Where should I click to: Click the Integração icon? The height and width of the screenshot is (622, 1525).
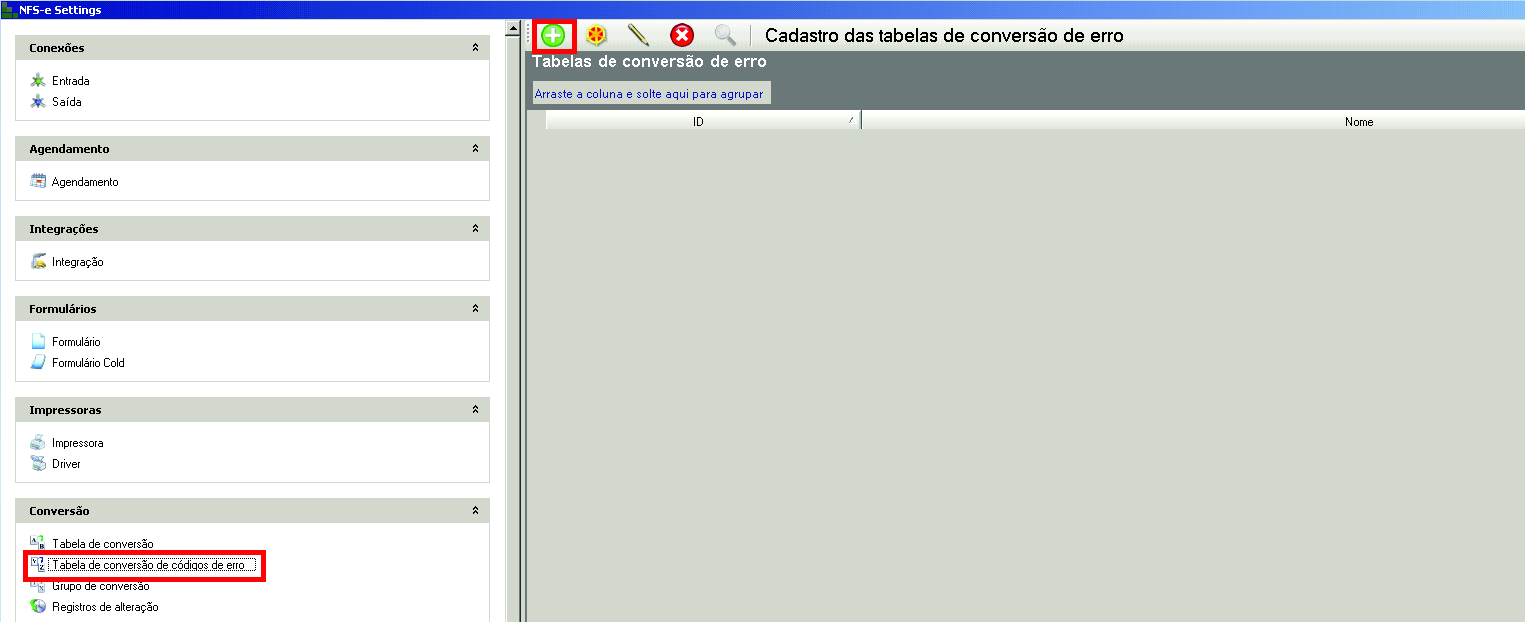point(38,262)
